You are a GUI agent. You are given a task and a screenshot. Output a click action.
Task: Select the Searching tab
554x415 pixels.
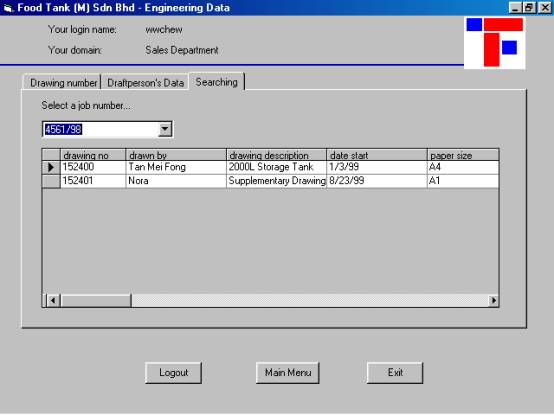point(217,82)
